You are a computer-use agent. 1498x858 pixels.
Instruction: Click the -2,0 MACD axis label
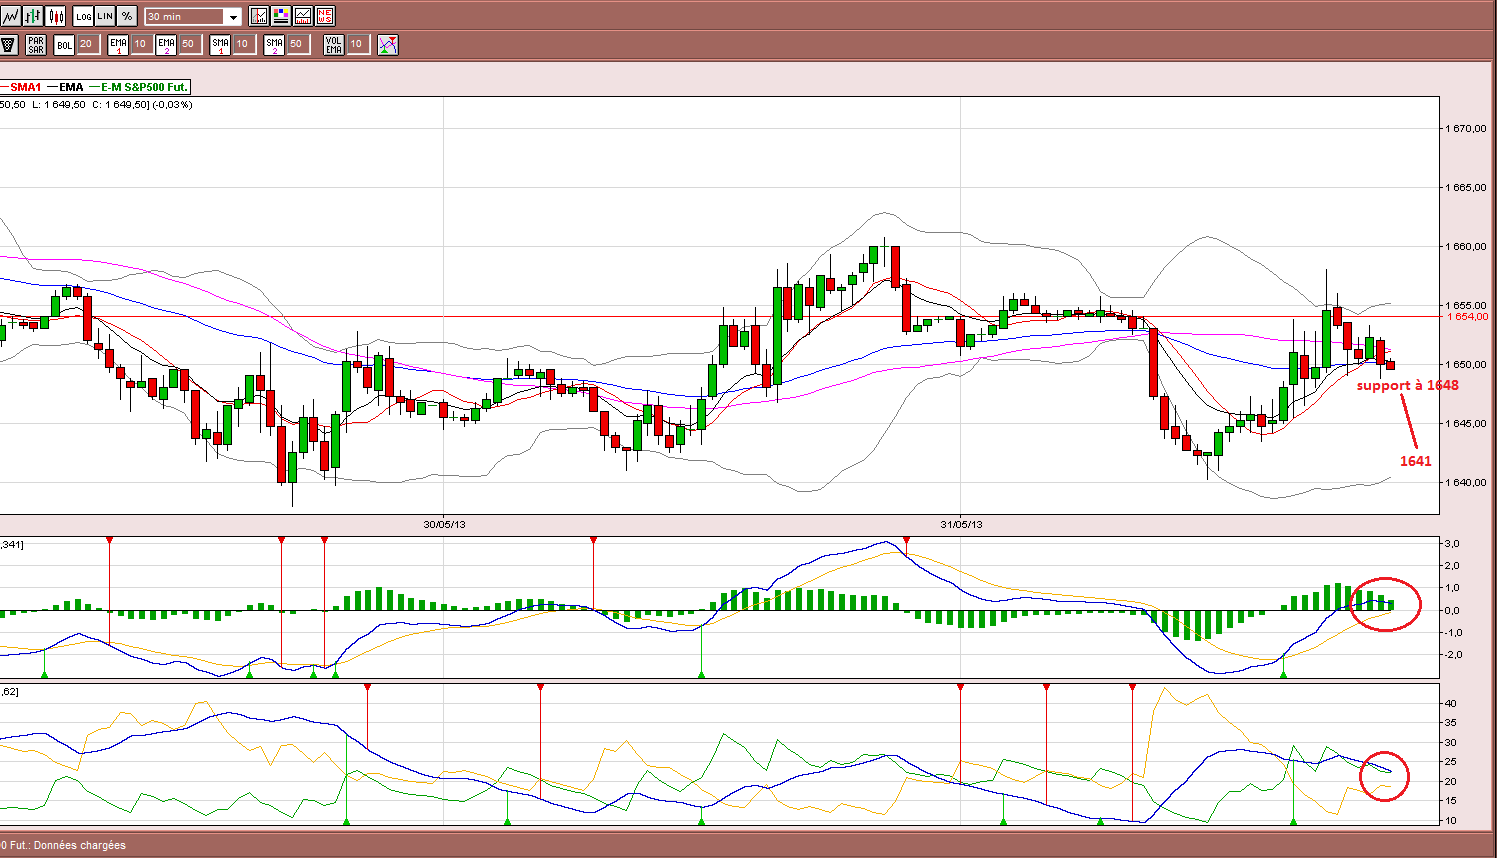tap(1451, 655)
